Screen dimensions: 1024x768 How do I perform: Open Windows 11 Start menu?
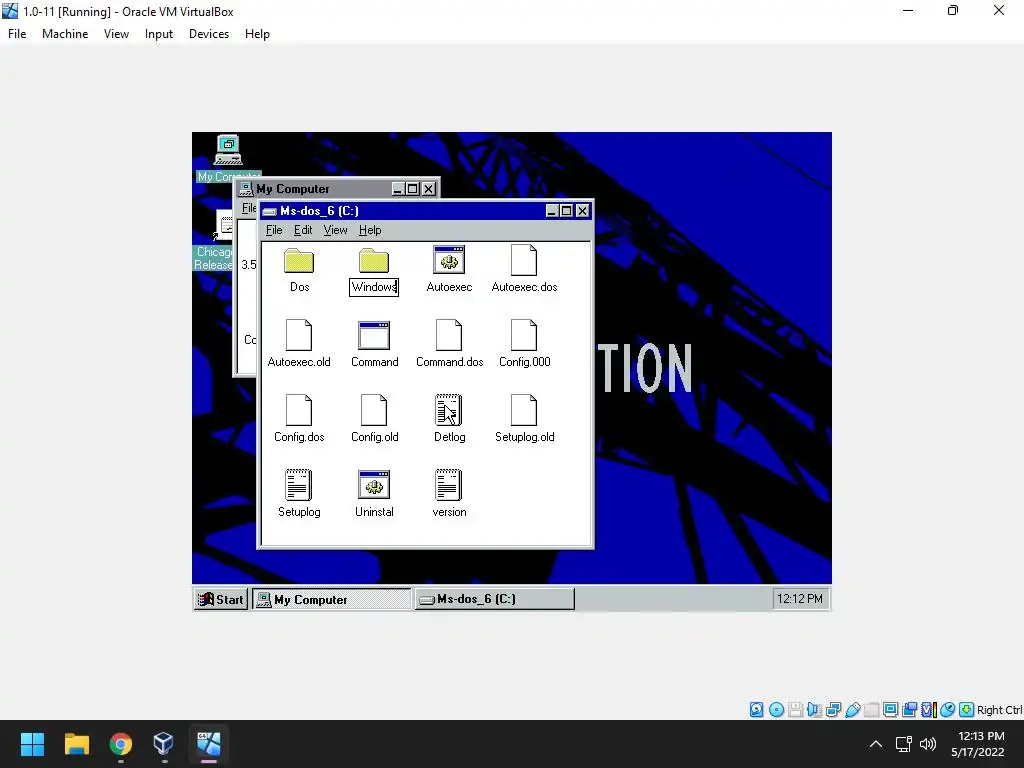[32, 744]
